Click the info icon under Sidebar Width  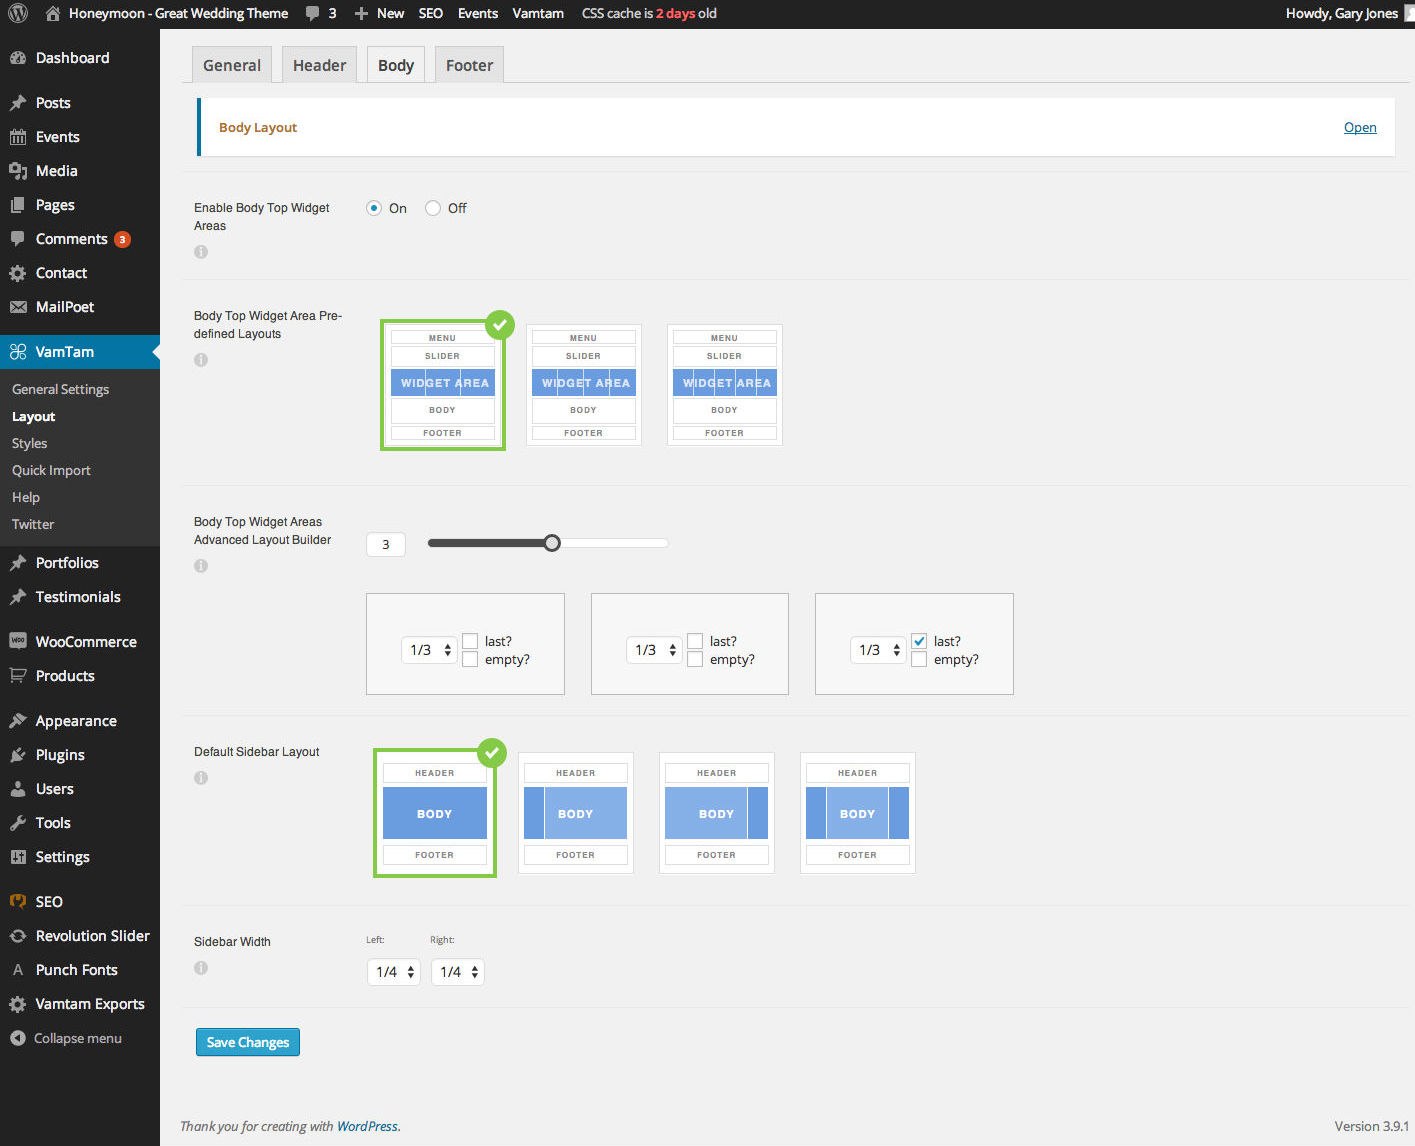pyautogui.click(x=201, y=968)
